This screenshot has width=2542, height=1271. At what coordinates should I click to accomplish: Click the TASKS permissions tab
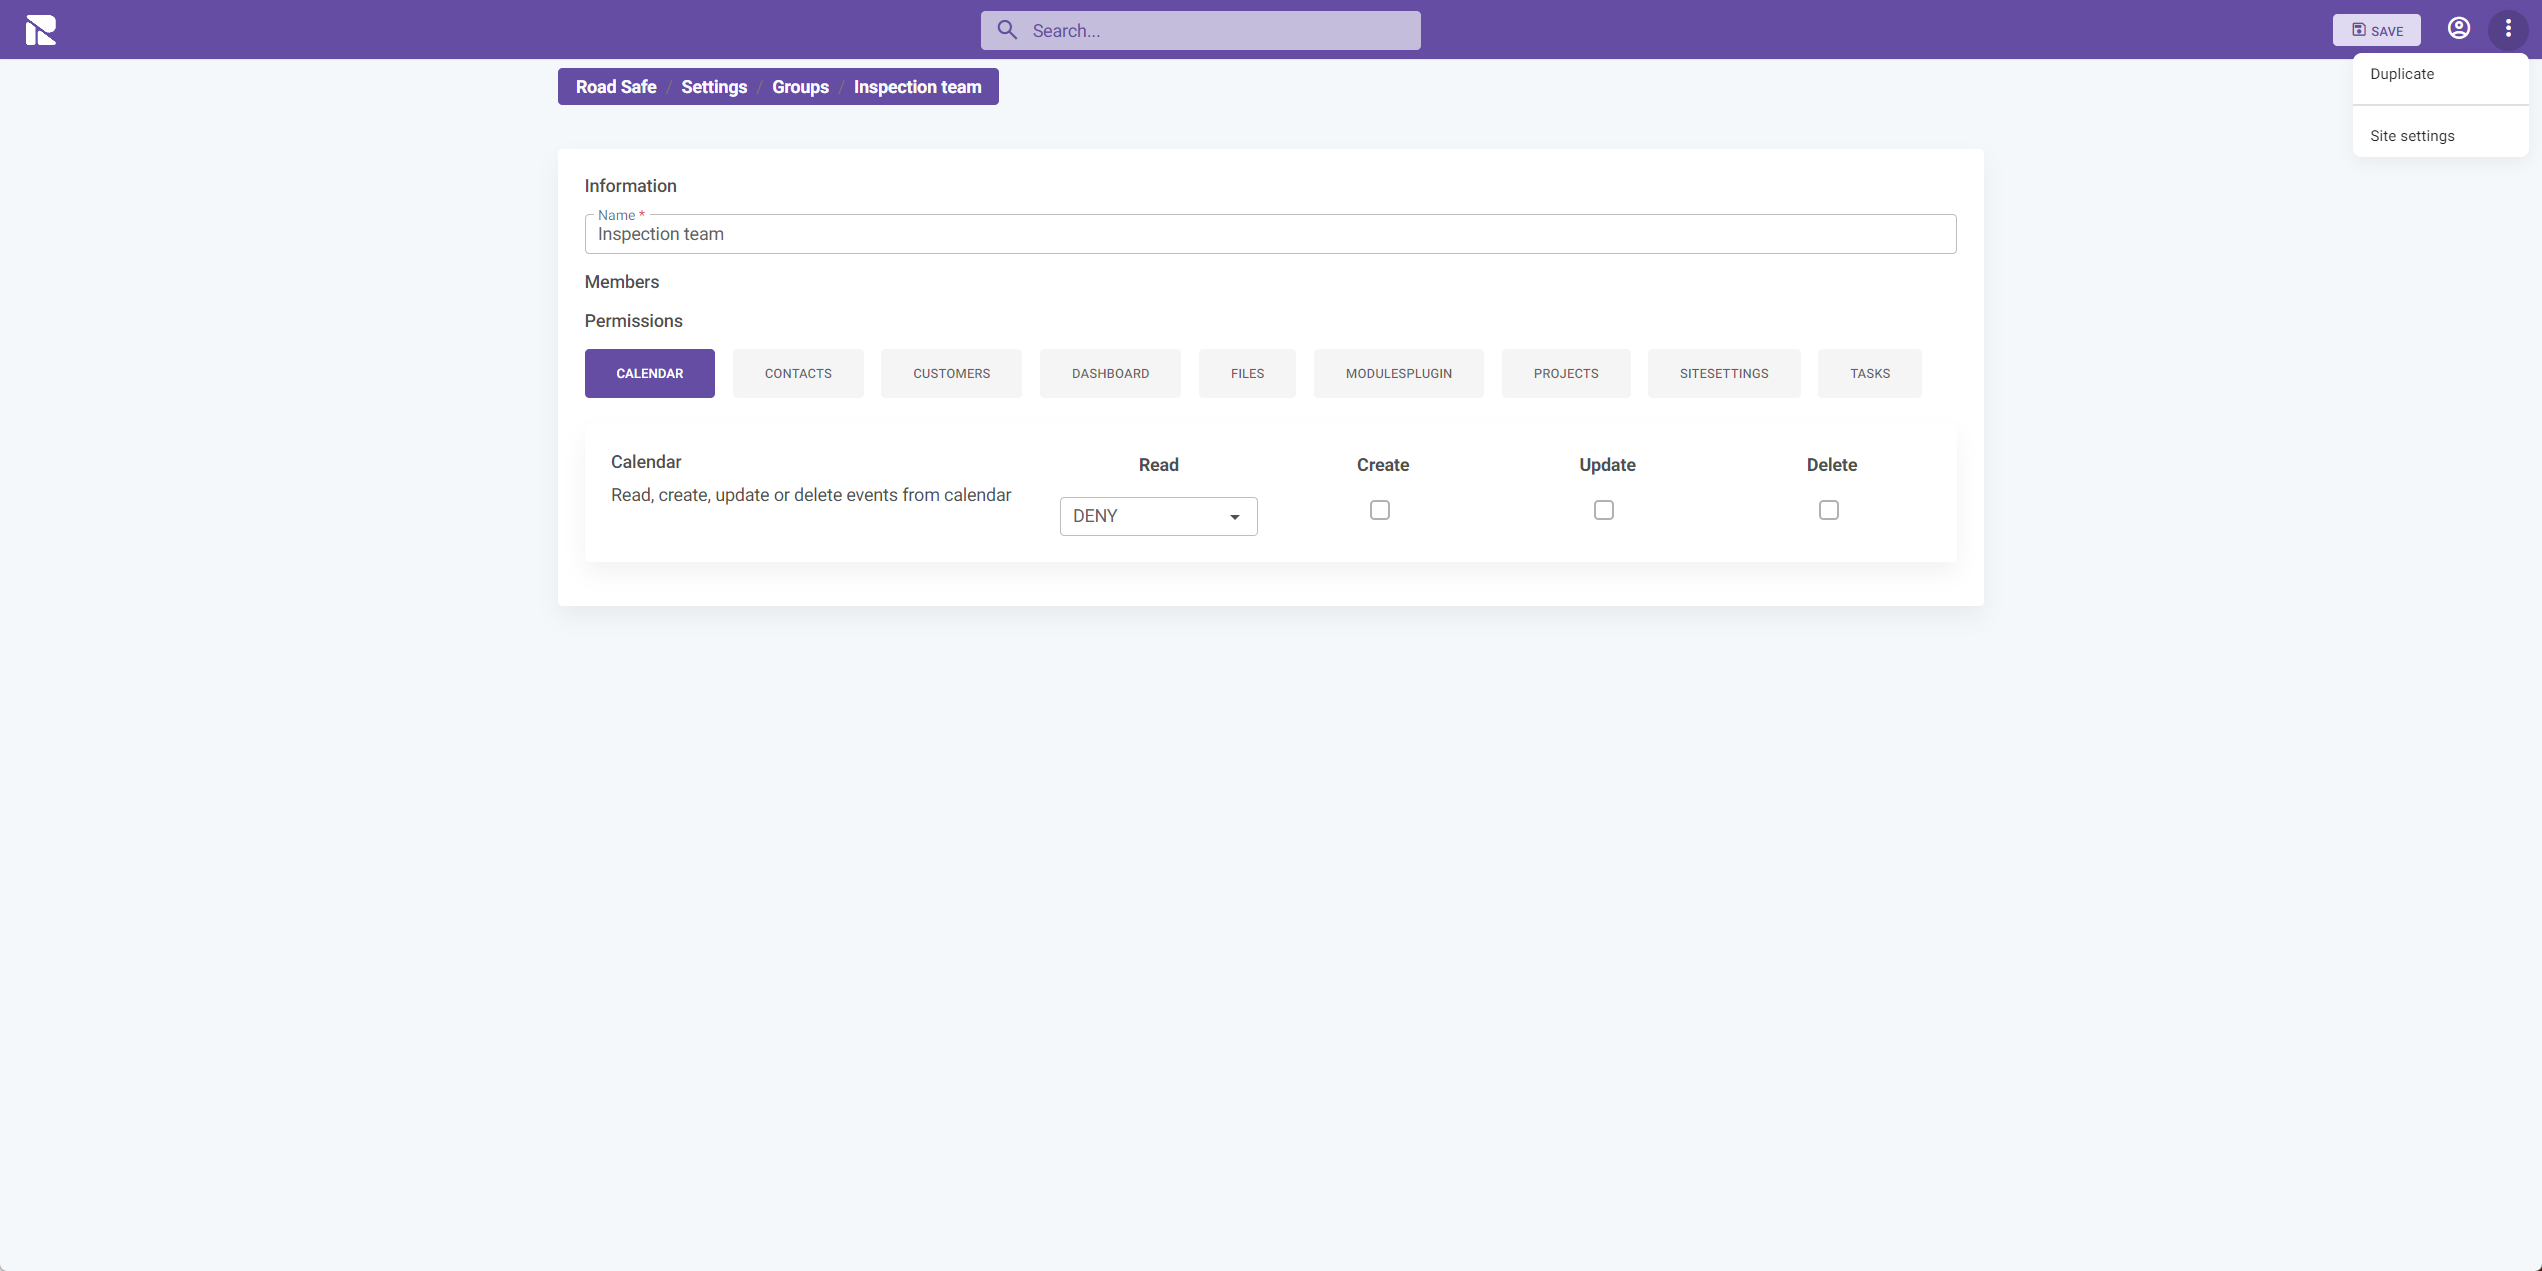click(x=1869, y=373)
